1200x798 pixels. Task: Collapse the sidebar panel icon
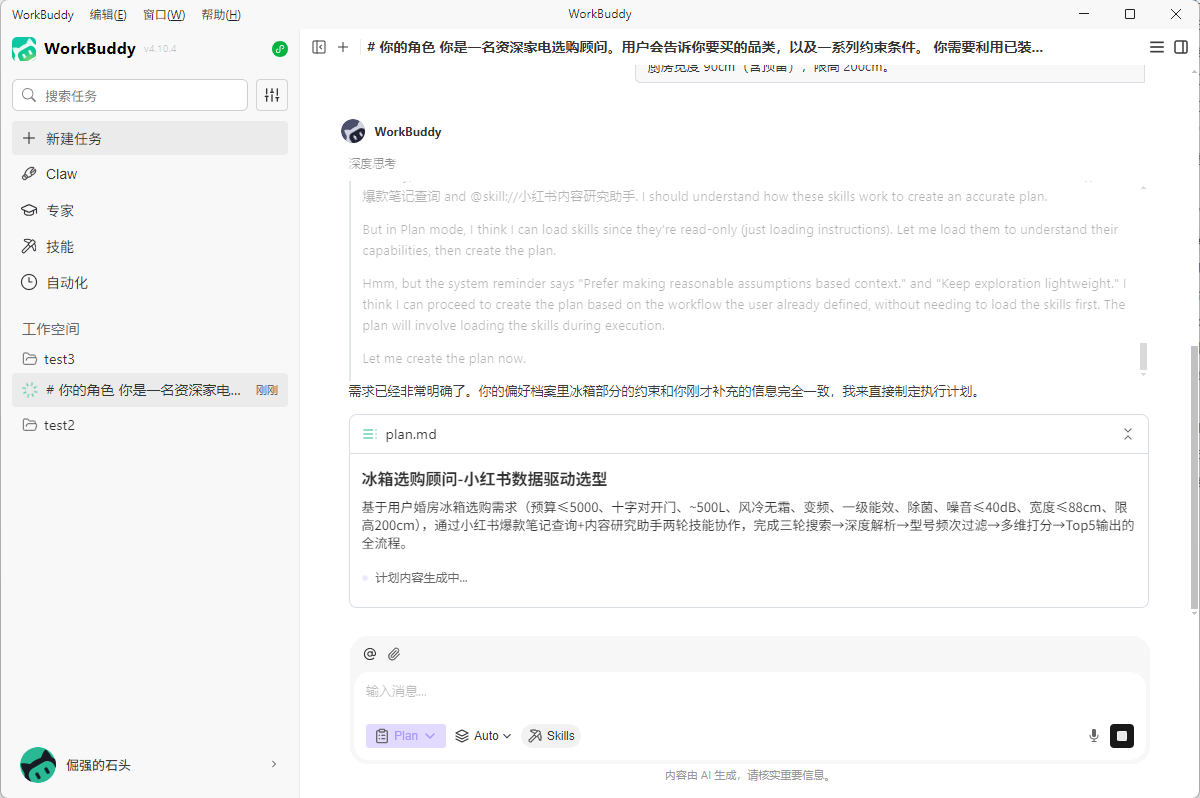pyautogui.click(x=319, y=47)
